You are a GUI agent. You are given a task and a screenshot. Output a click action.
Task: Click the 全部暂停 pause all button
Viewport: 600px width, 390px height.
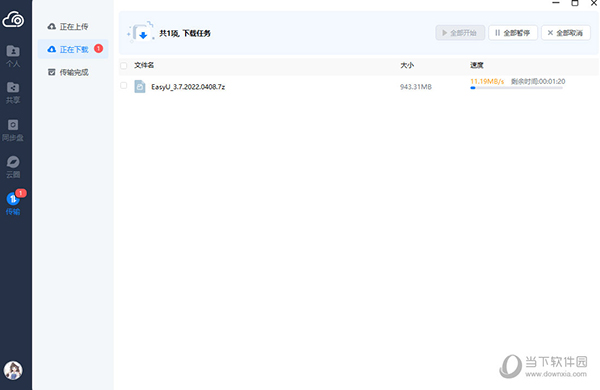coord(513,33)
